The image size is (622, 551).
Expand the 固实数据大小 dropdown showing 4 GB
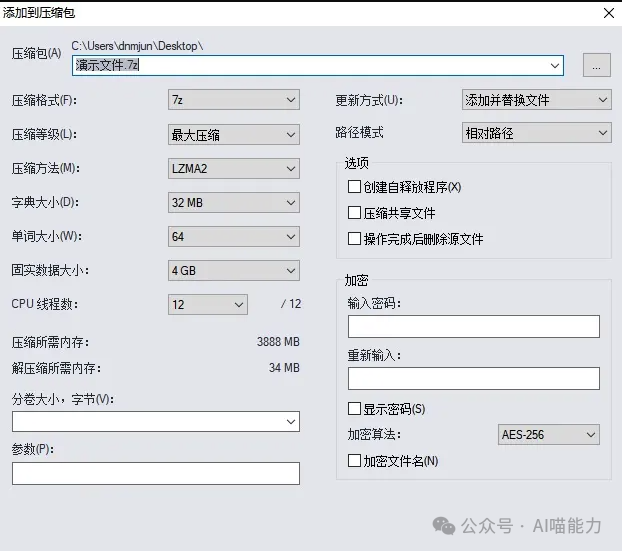(234, 271)
